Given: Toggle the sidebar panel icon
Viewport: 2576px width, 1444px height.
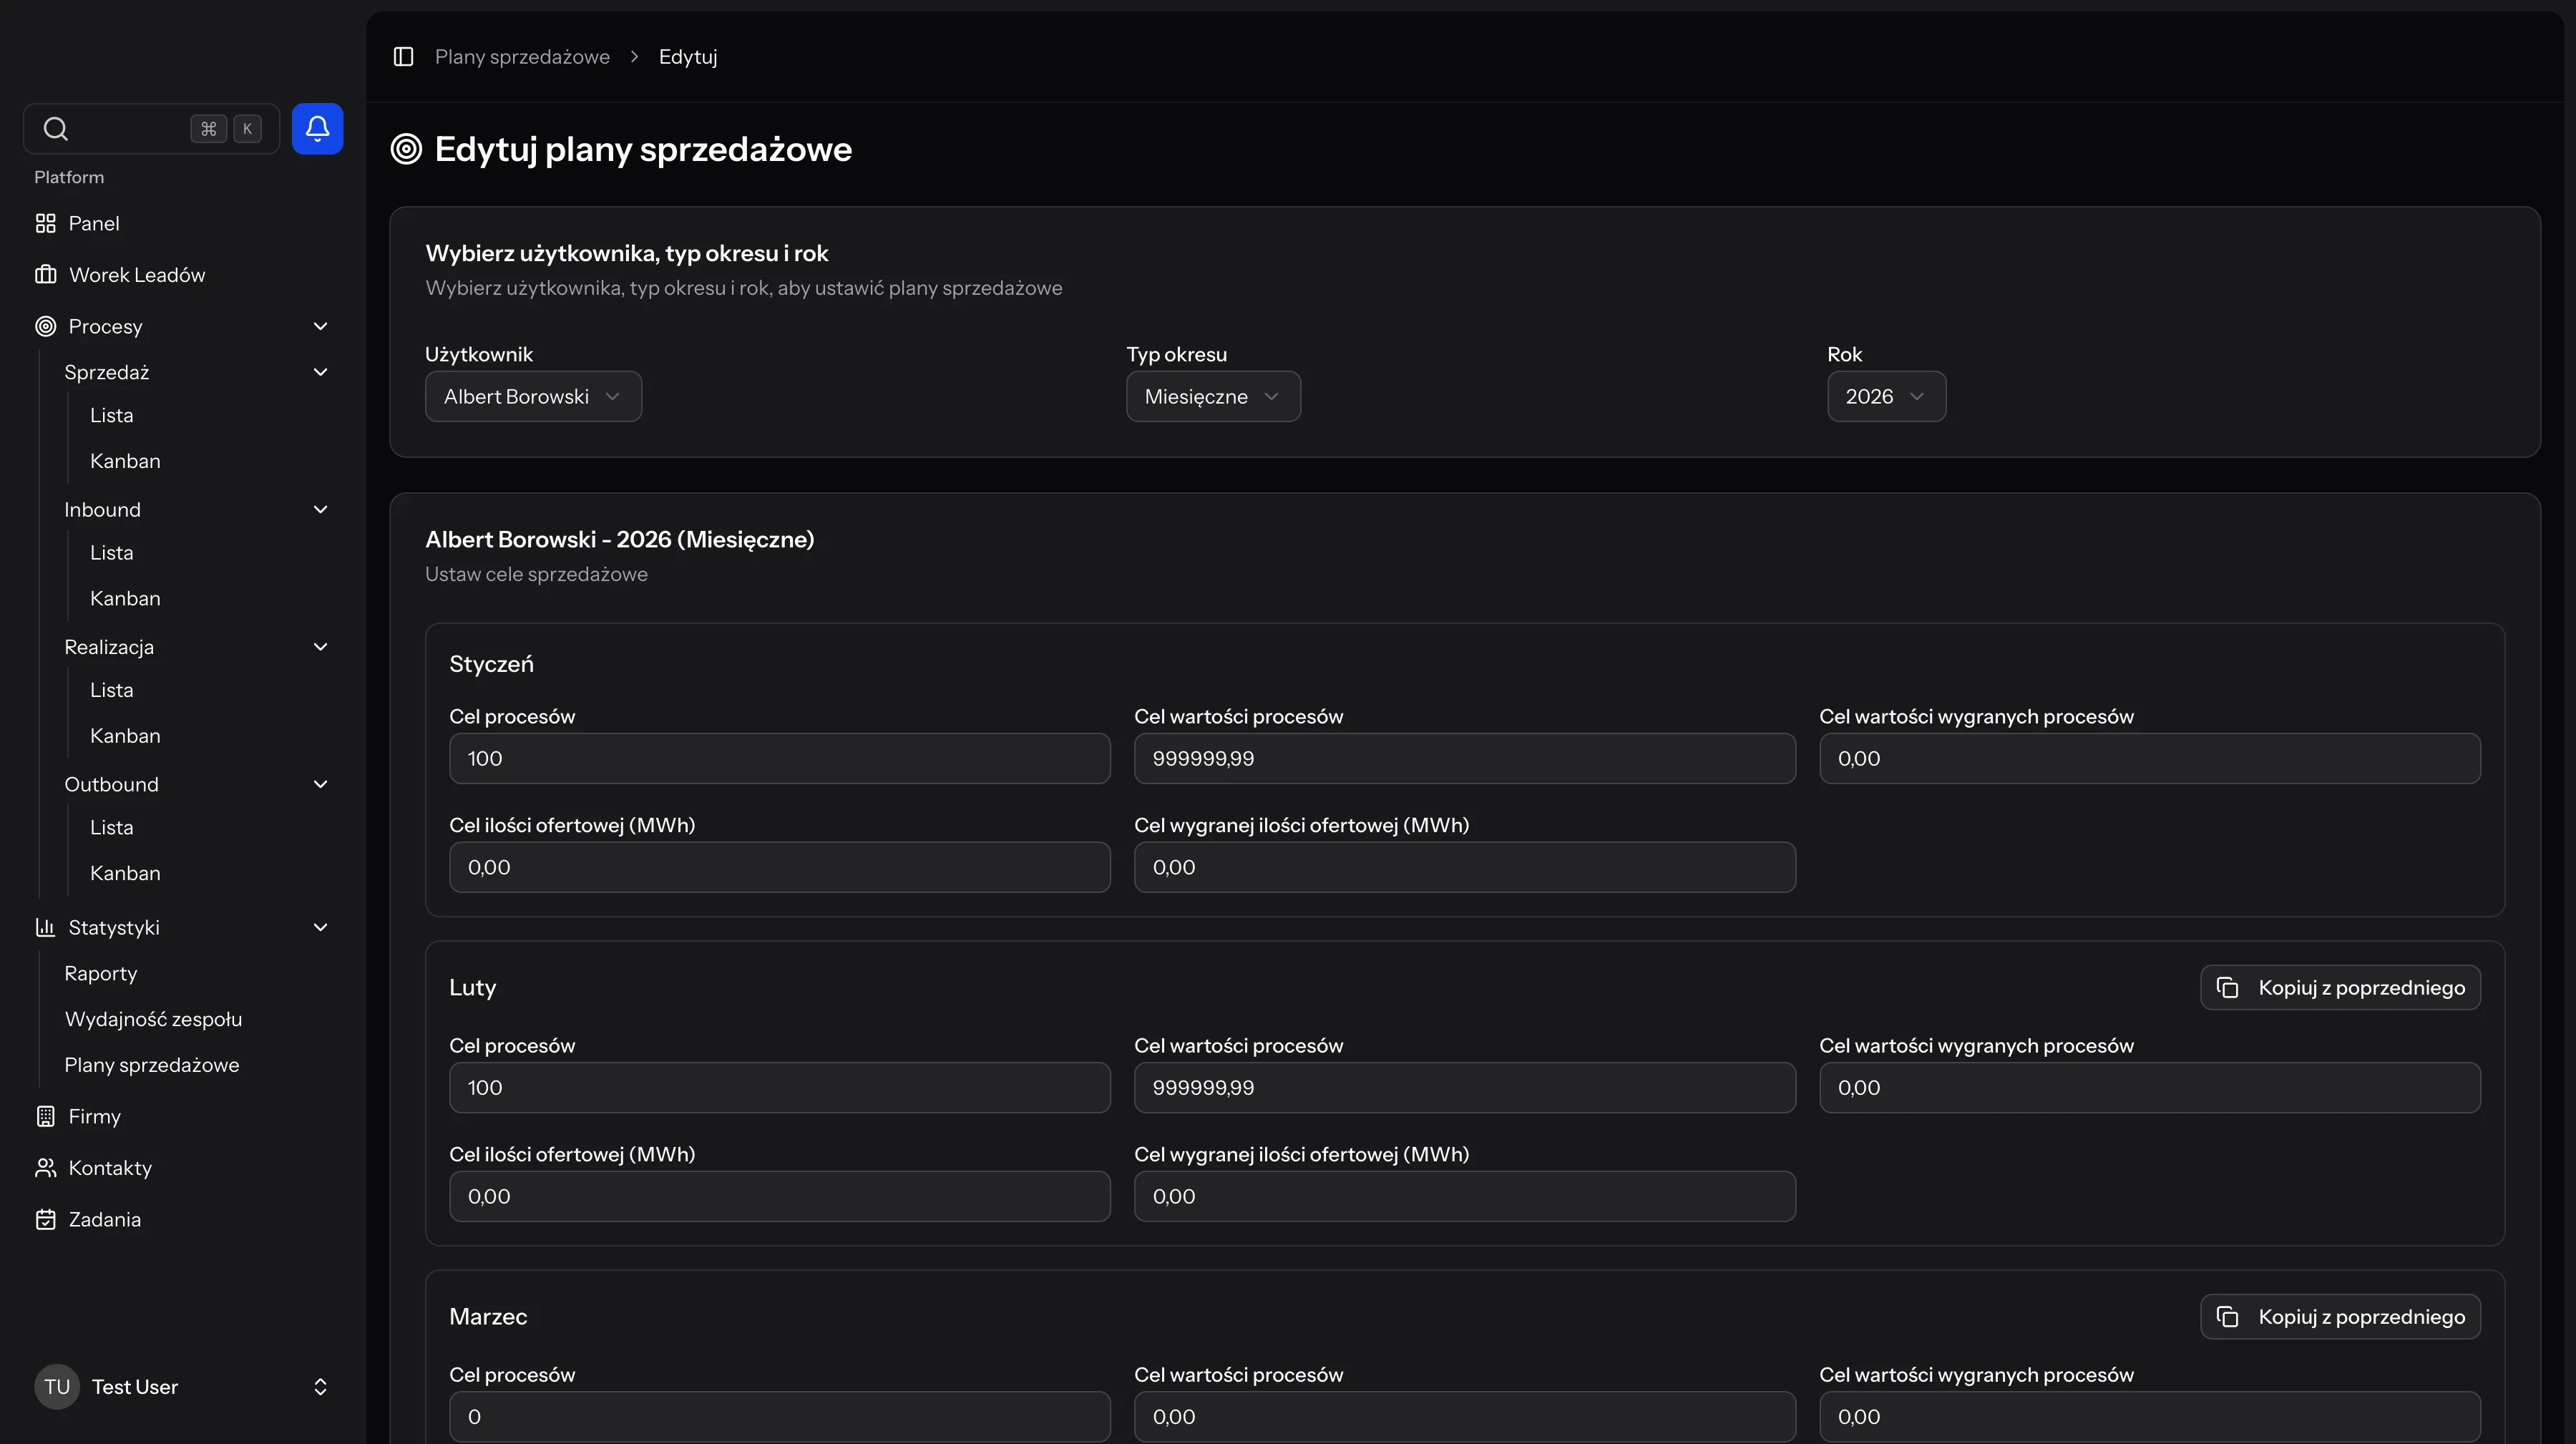Looking at the screenshot, I should [x=403, y=57].
